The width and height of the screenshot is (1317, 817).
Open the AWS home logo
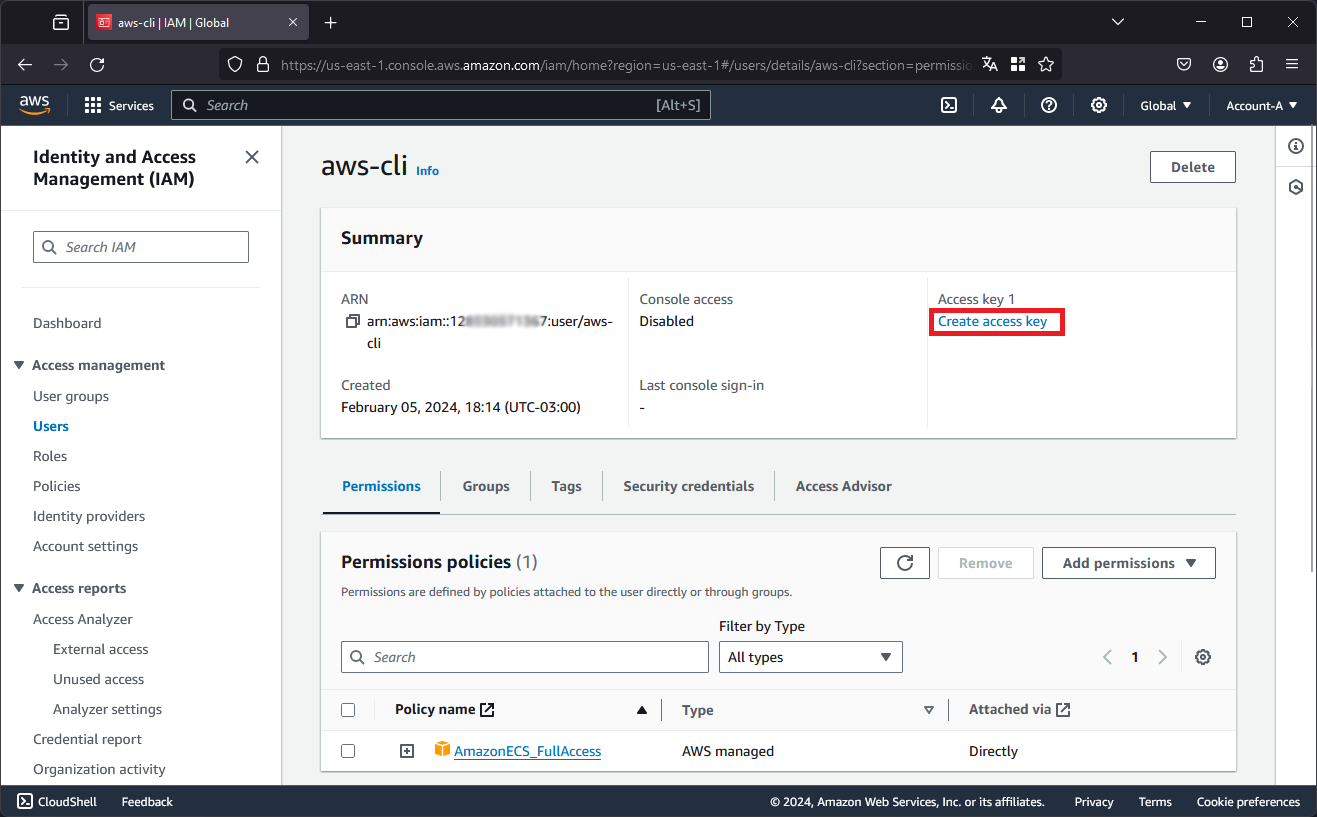34,105
